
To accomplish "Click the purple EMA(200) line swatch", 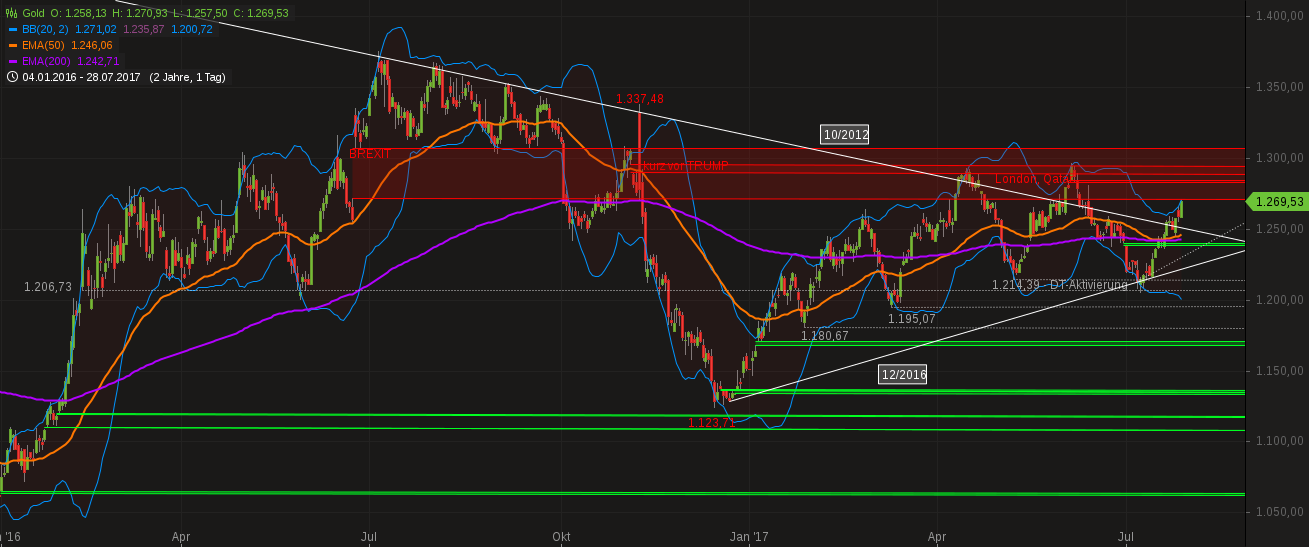I will coord(11,61).
